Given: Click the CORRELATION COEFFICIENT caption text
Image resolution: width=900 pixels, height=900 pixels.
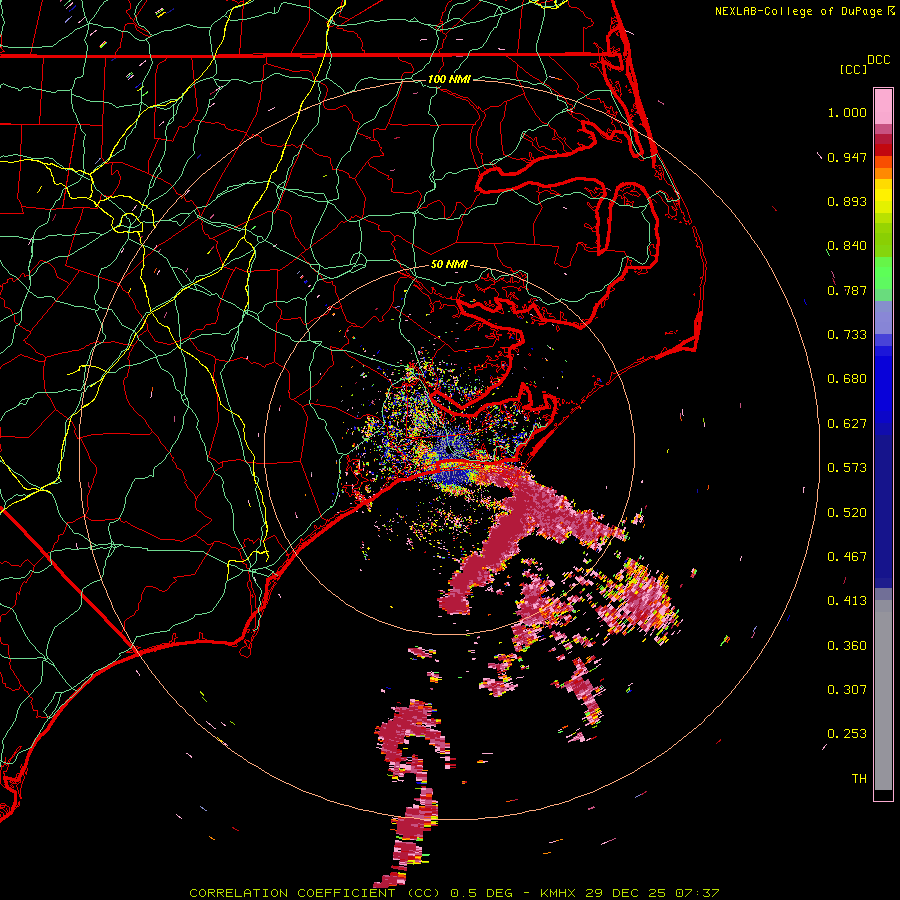Looking at the screenshot, I should click(x=315, y=893).
